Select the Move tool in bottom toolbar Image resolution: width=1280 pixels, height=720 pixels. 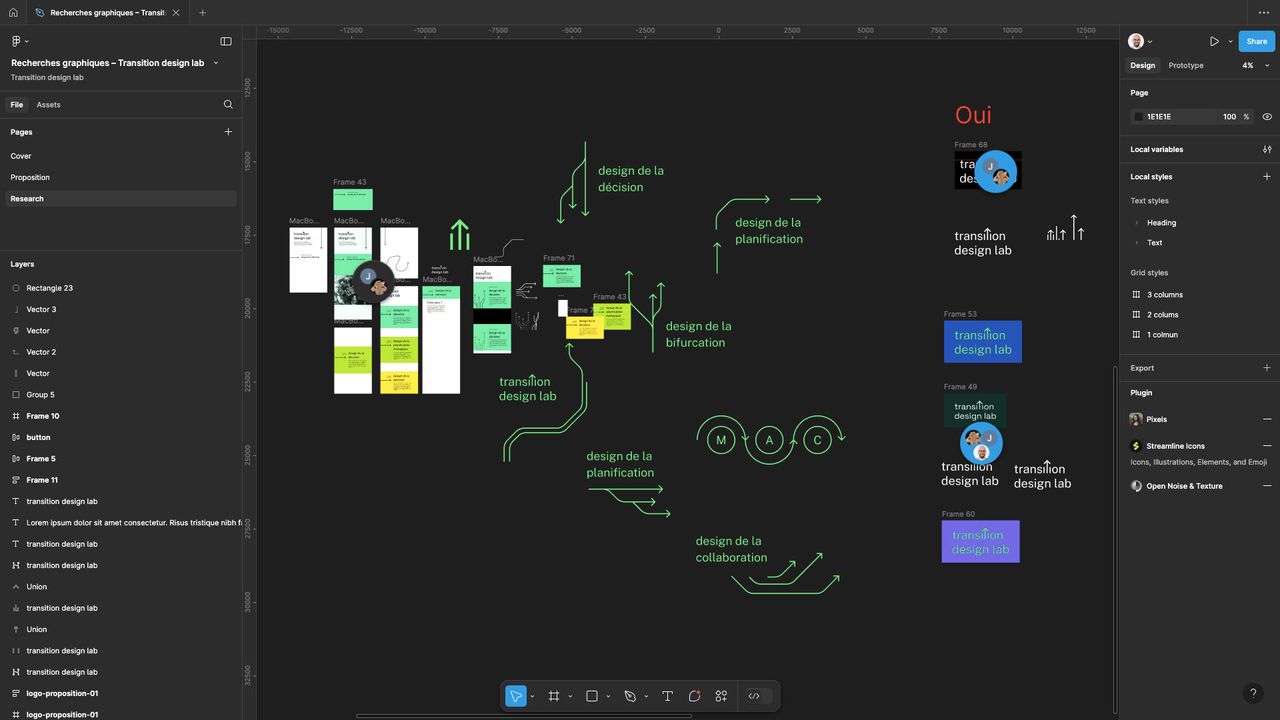tap(516, 696)
